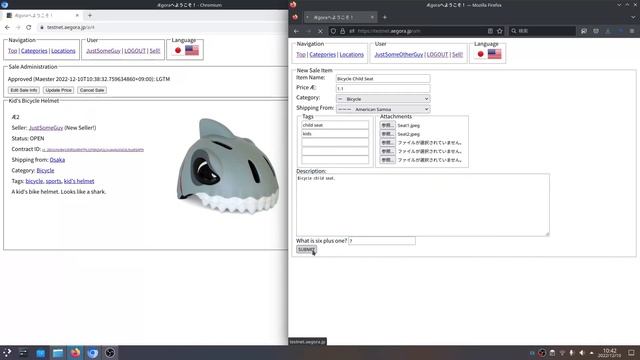The height and width of the screenshot is (360, 640).
Task: Close the Chromium Ægora tab
Action: coord(77,16)
